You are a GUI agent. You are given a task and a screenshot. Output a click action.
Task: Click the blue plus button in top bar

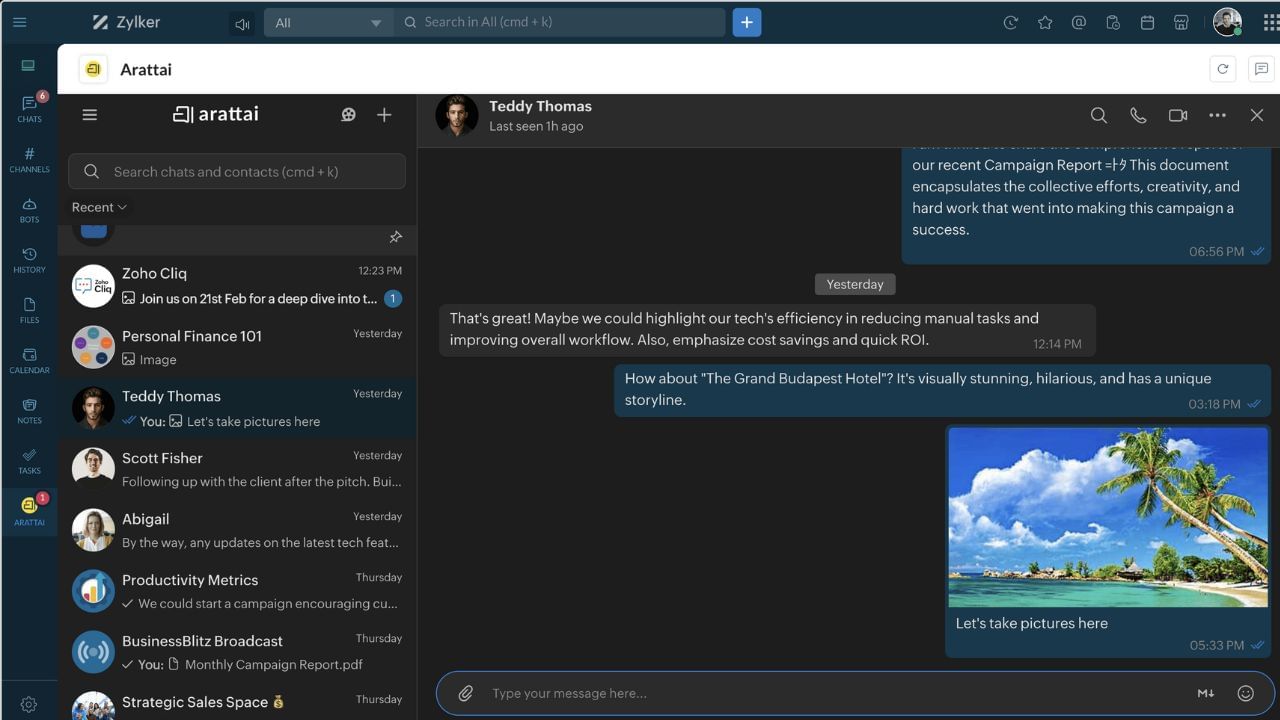(x=746, y=22)
